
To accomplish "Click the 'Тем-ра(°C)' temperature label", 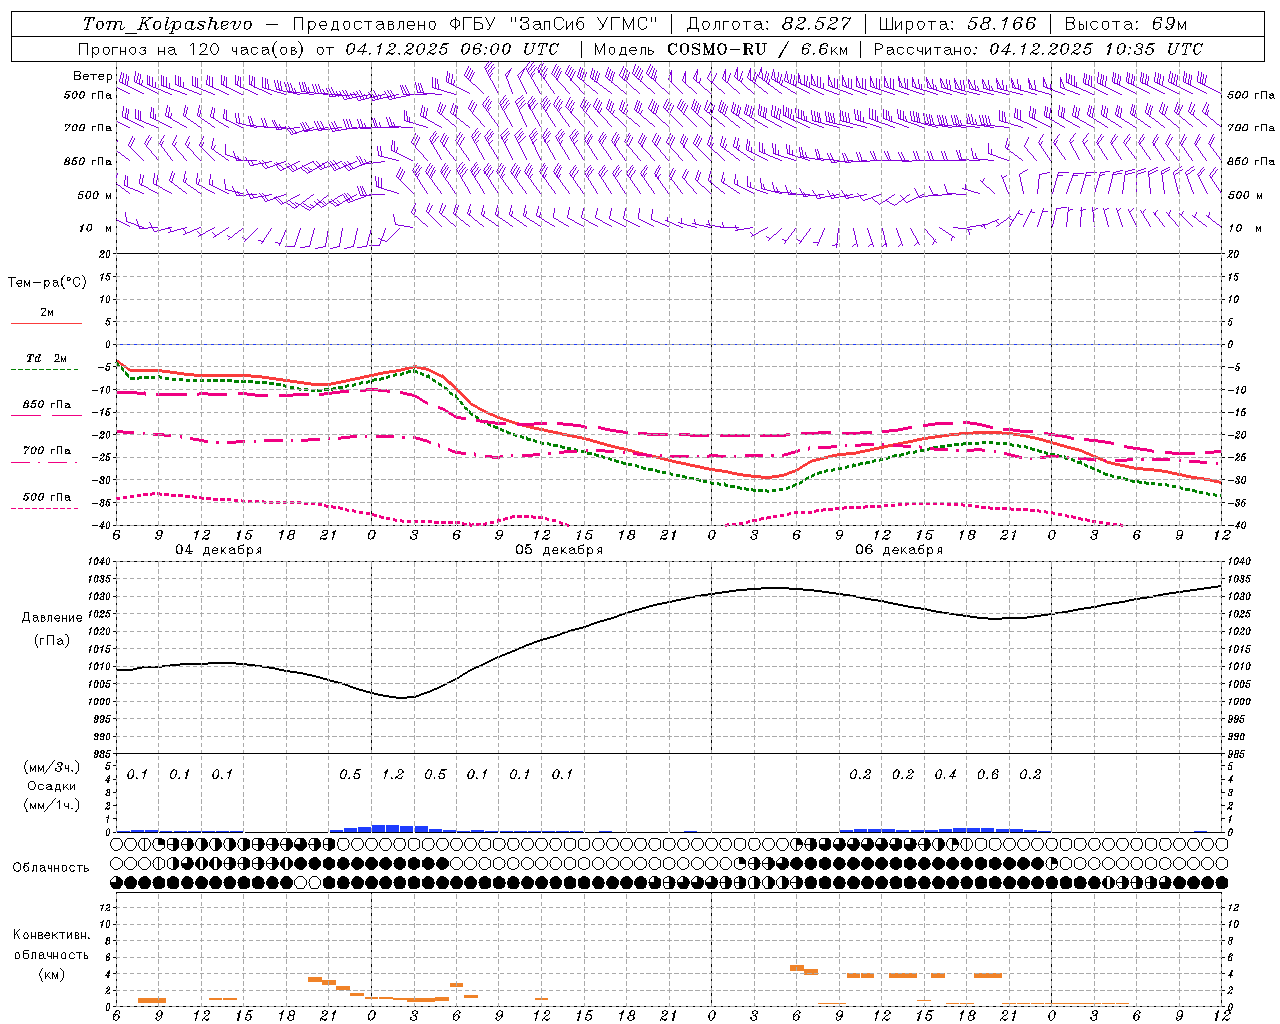I will pos(48,283).
